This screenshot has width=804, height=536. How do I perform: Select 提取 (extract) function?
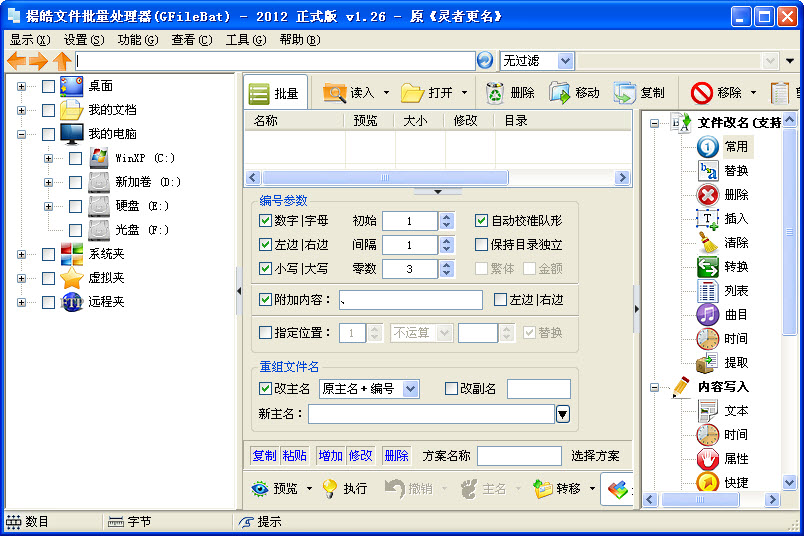736,363
